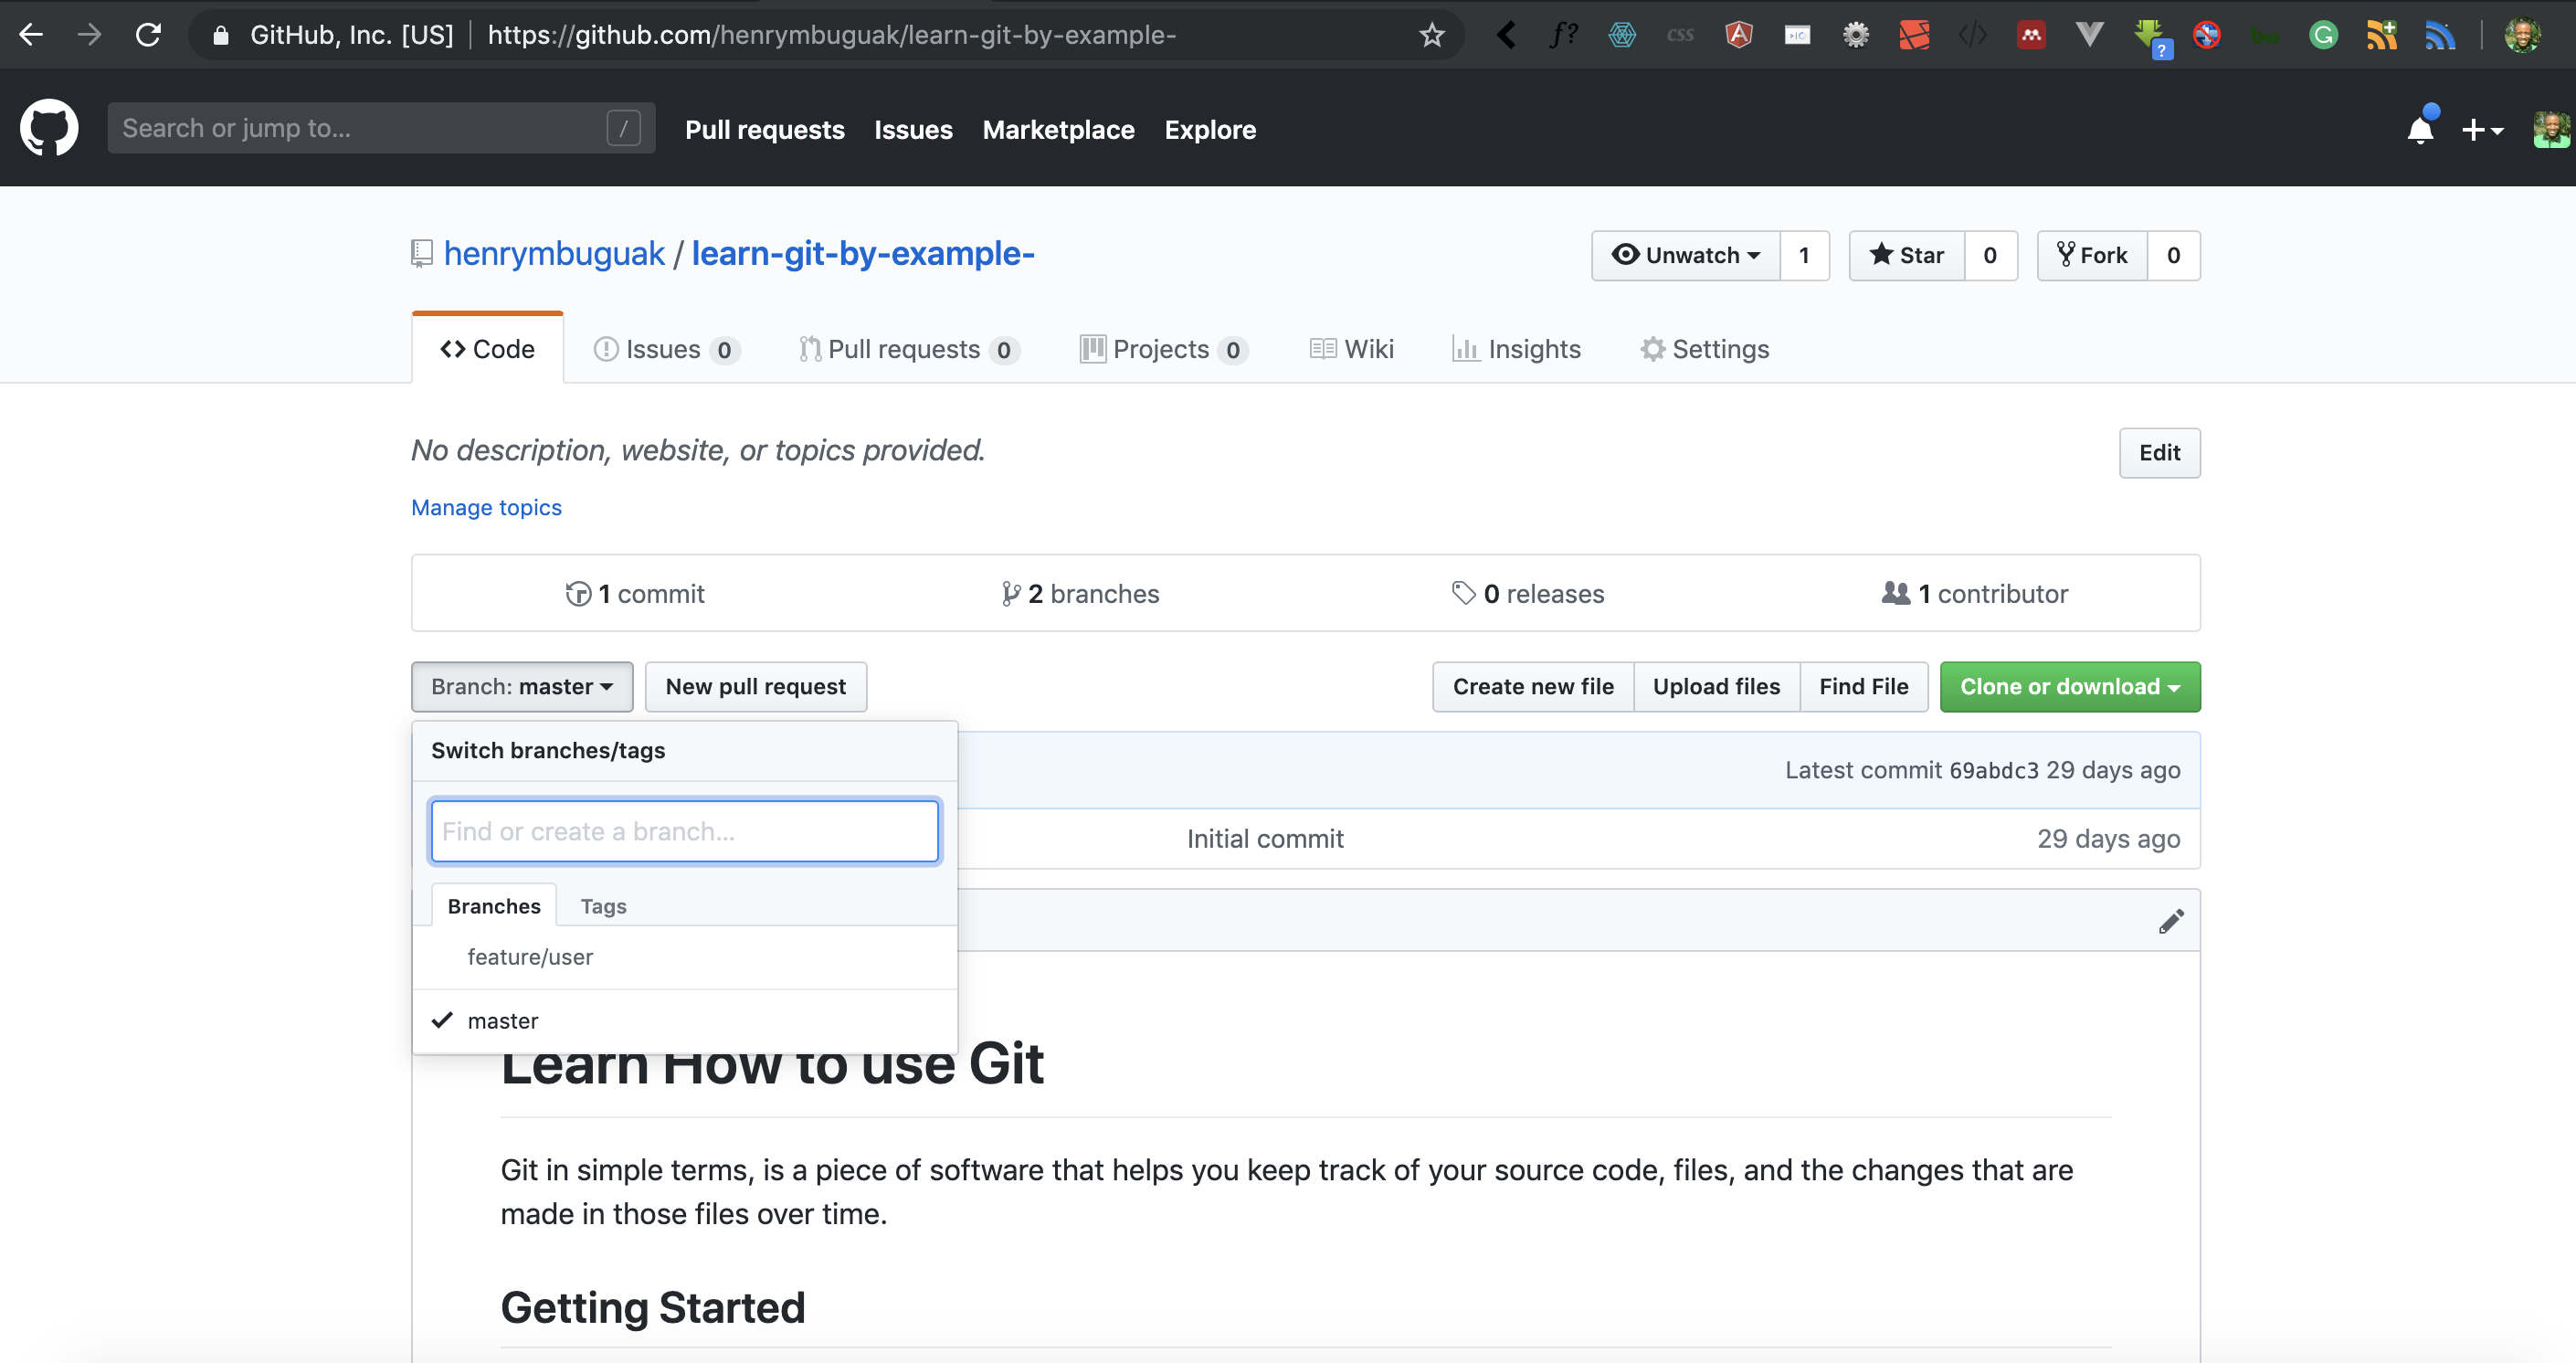Viewport: 2576px width, 1363px height.
Task: Open the Grammarly extension icon
Action: [x=2323, y=35]
